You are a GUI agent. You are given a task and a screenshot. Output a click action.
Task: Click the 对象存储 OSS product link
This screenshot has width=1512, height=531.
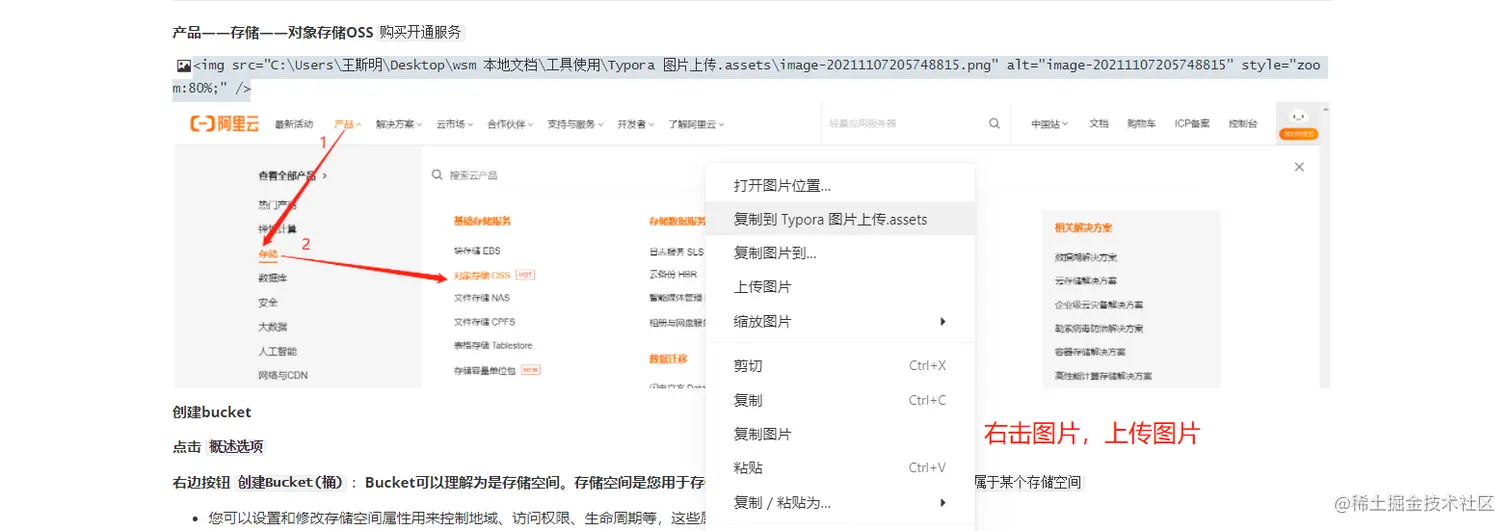click(482, 274)
